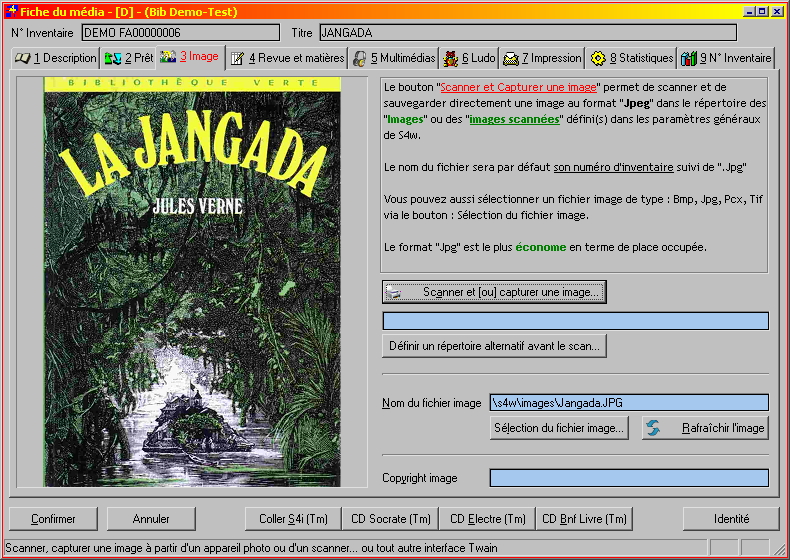Click the "Copyright image" label
Viewport: 790px width, 560px height.
pyautogui.click(x=420, y=478)
